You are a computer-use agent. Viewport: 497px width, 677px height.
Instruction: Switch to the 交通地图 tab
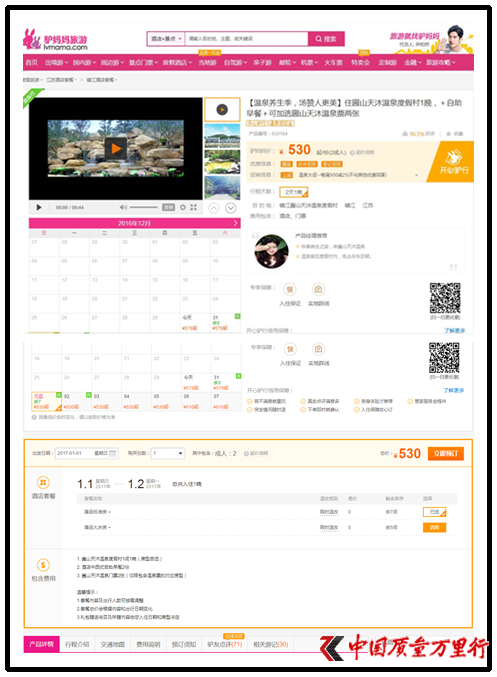[113, 644]
